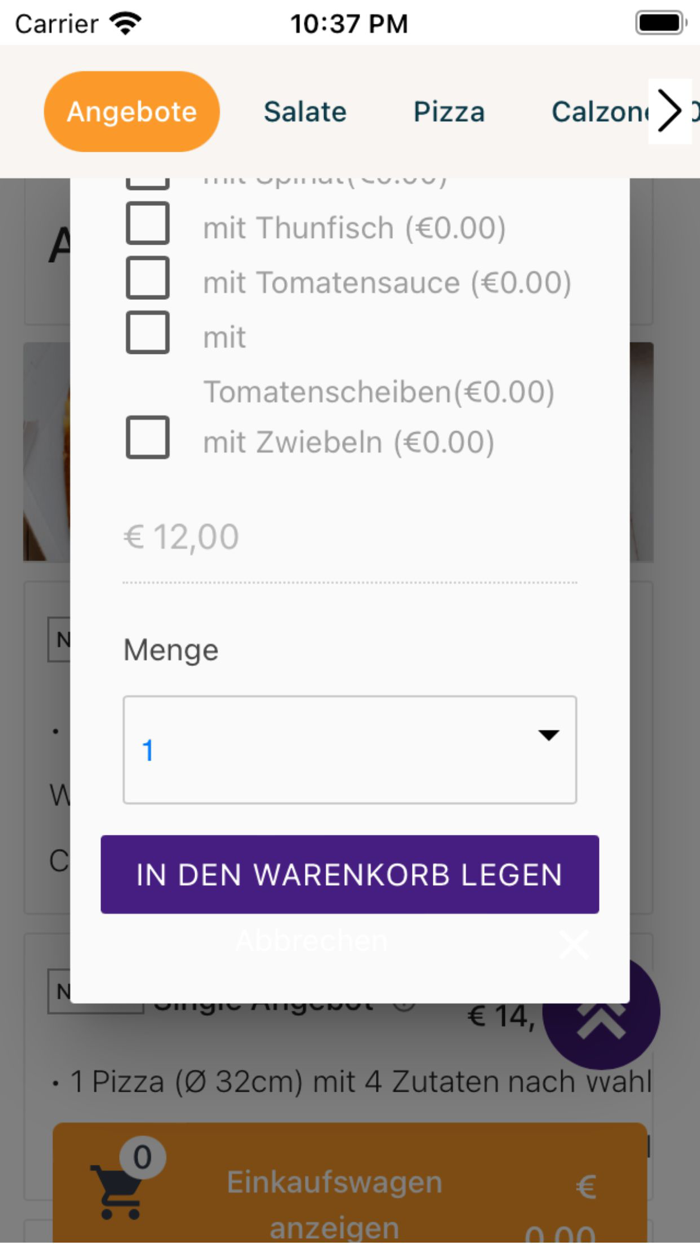Close the dialog using the X icon
Viewport: 700px width, 1244px height.
(573, 943)
